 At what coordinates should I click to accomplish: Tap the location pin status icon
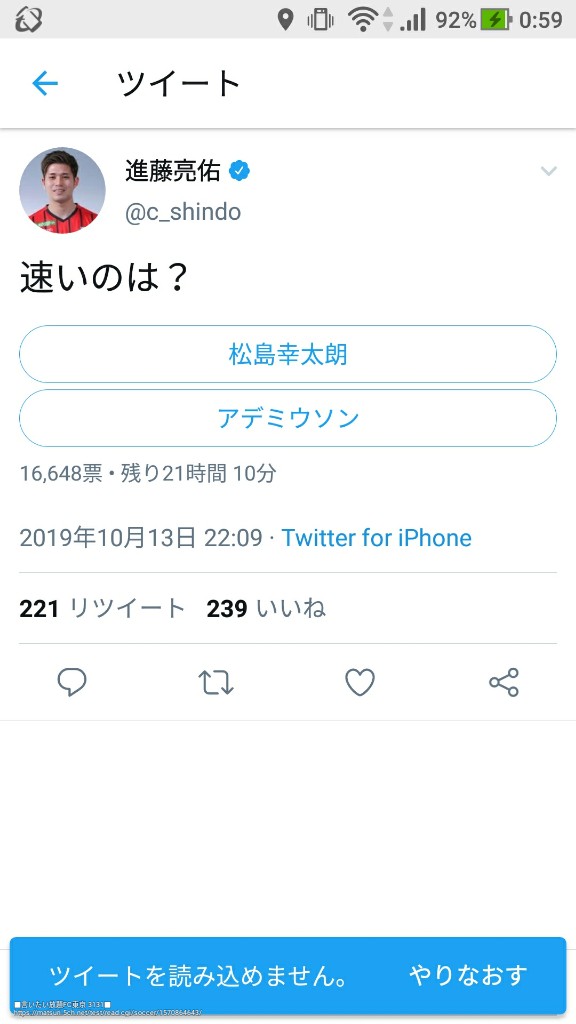[x=285, y=20]
